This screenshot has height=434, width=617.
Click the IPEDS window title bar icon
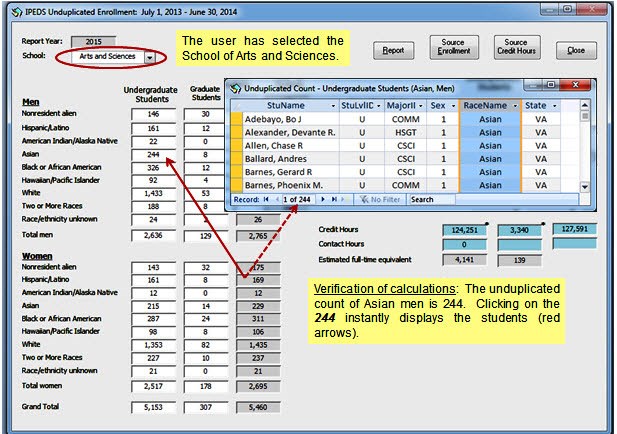tap(17, 12)
